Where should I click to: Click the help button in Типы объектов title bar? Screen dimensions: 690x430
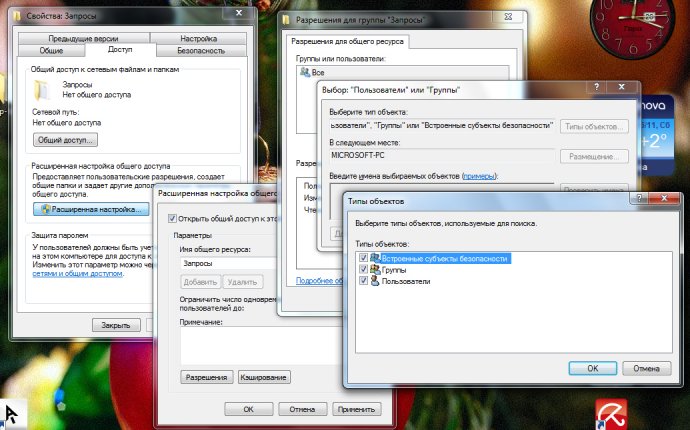(x=640, y=198)
